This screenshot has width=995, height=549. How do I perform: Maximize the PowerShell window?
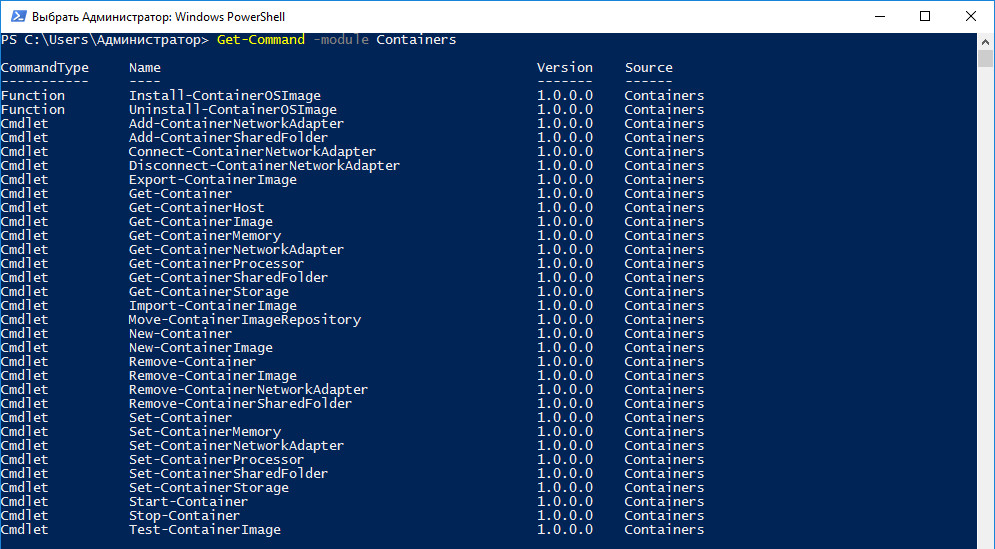coord(925,17)
